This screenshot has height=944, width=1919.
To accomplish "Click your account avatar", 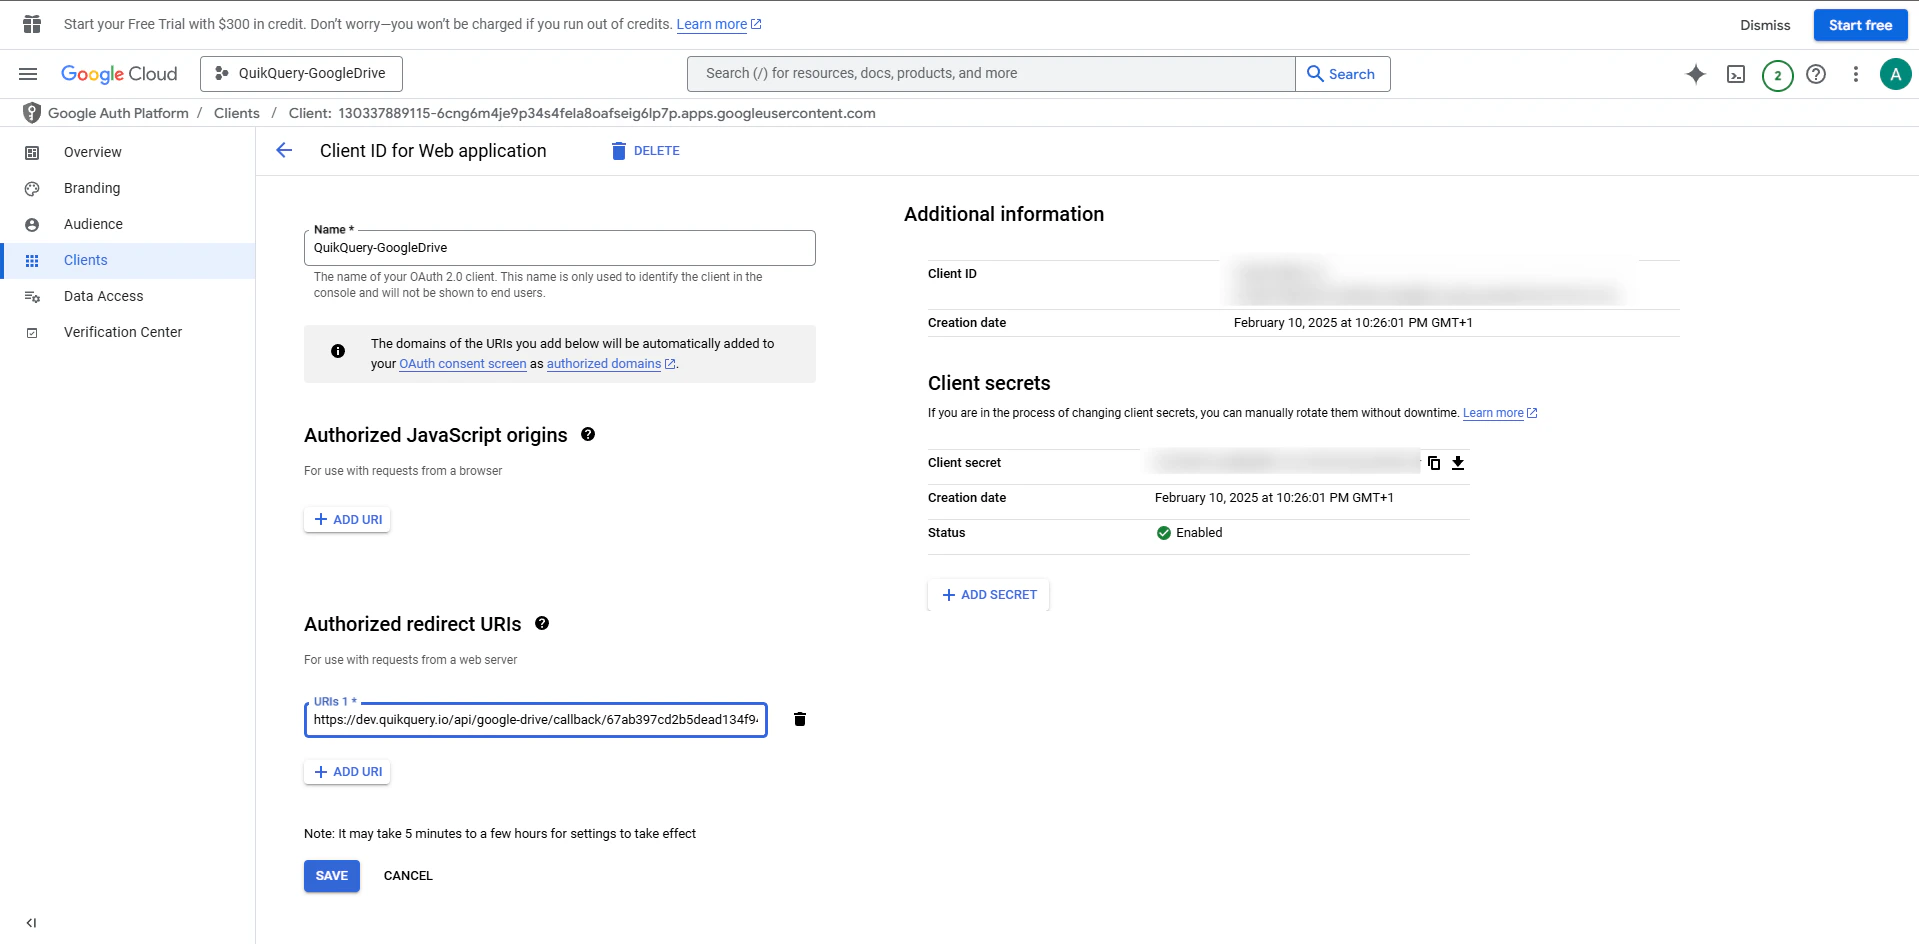I will [1896, 74].
